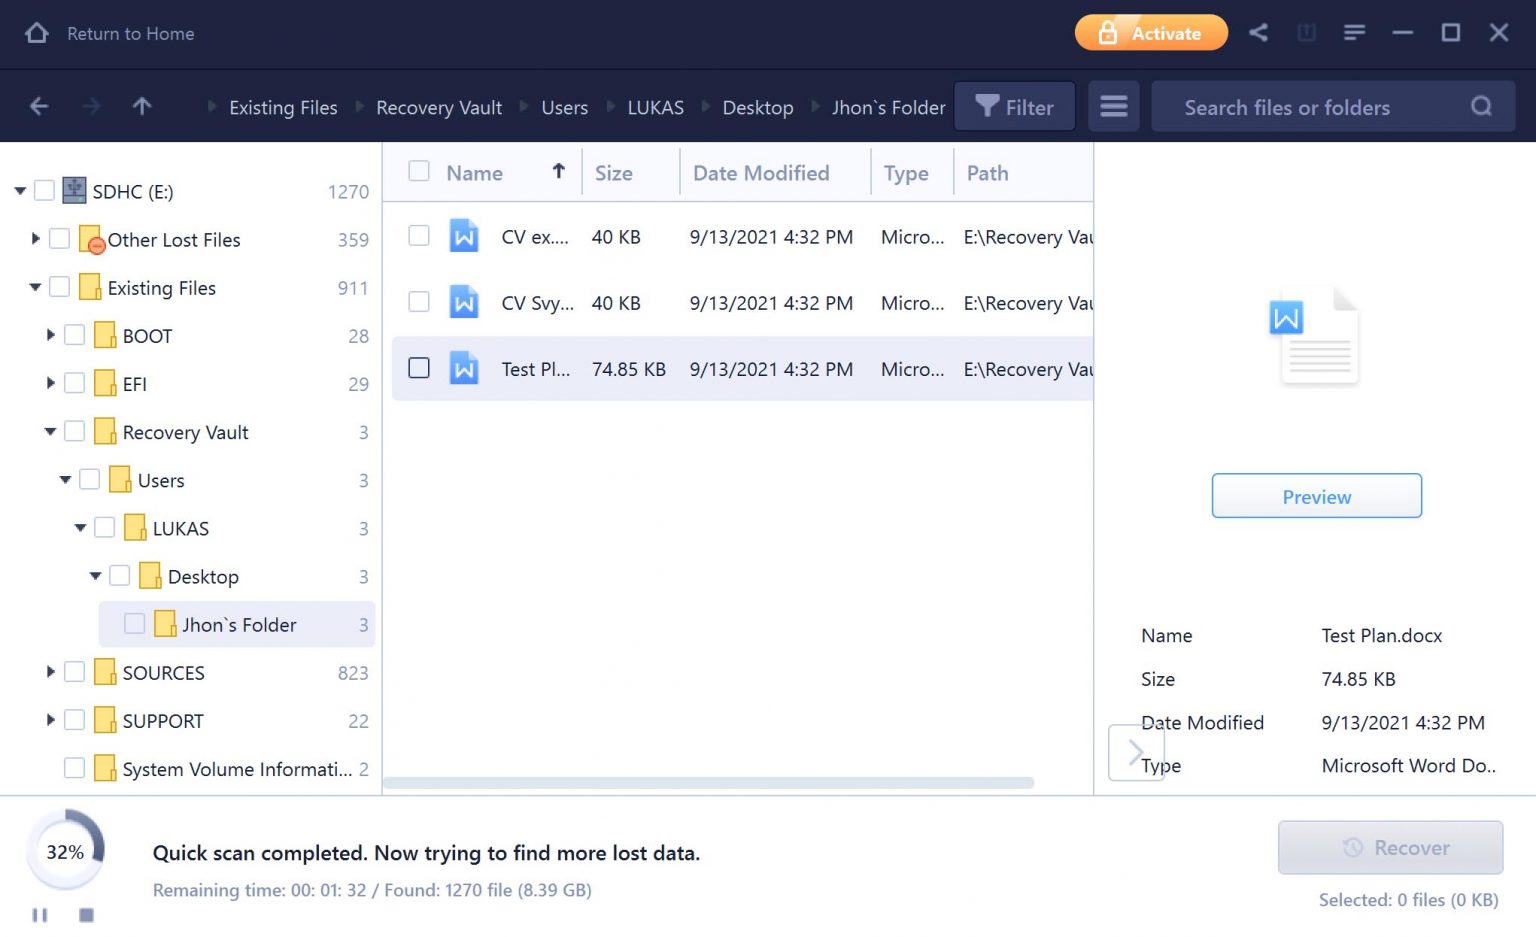This screenshot has width=1536, height=937.
Task: Open the Filter panel
Action: [x=1014, y=106]
